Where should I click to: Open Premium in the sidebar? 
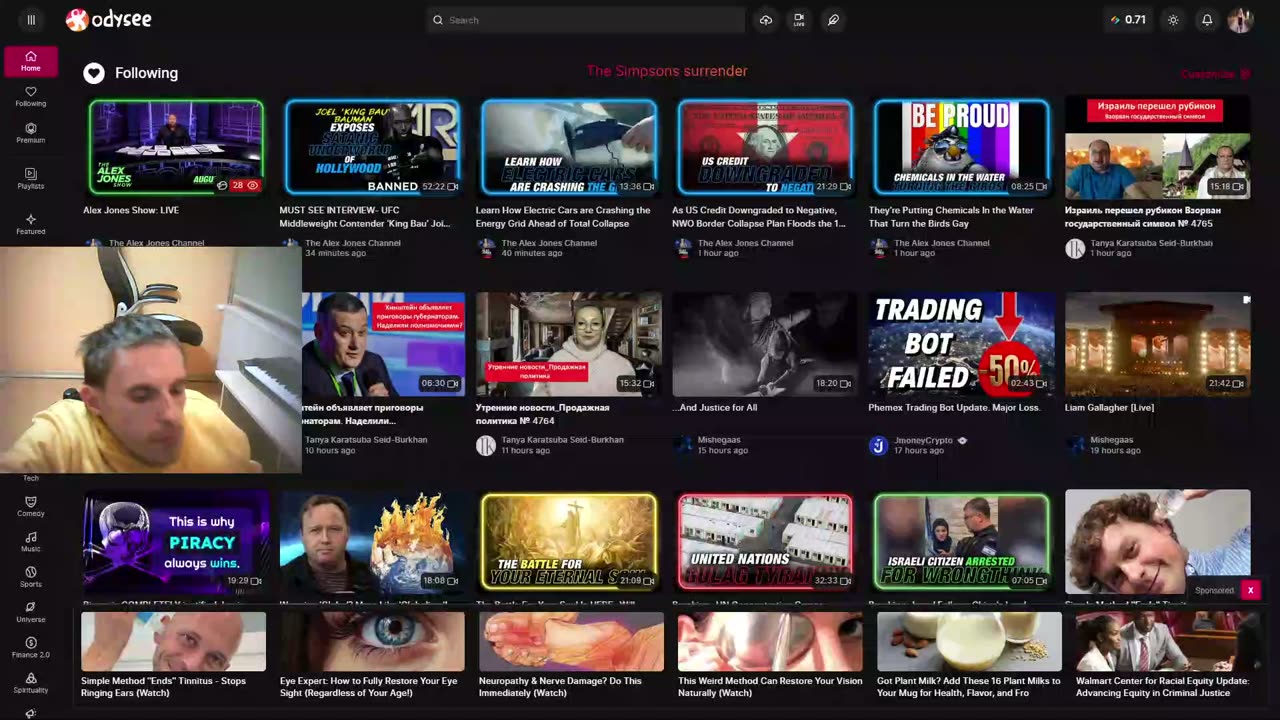pyautogui.click(x=31, y=134)
